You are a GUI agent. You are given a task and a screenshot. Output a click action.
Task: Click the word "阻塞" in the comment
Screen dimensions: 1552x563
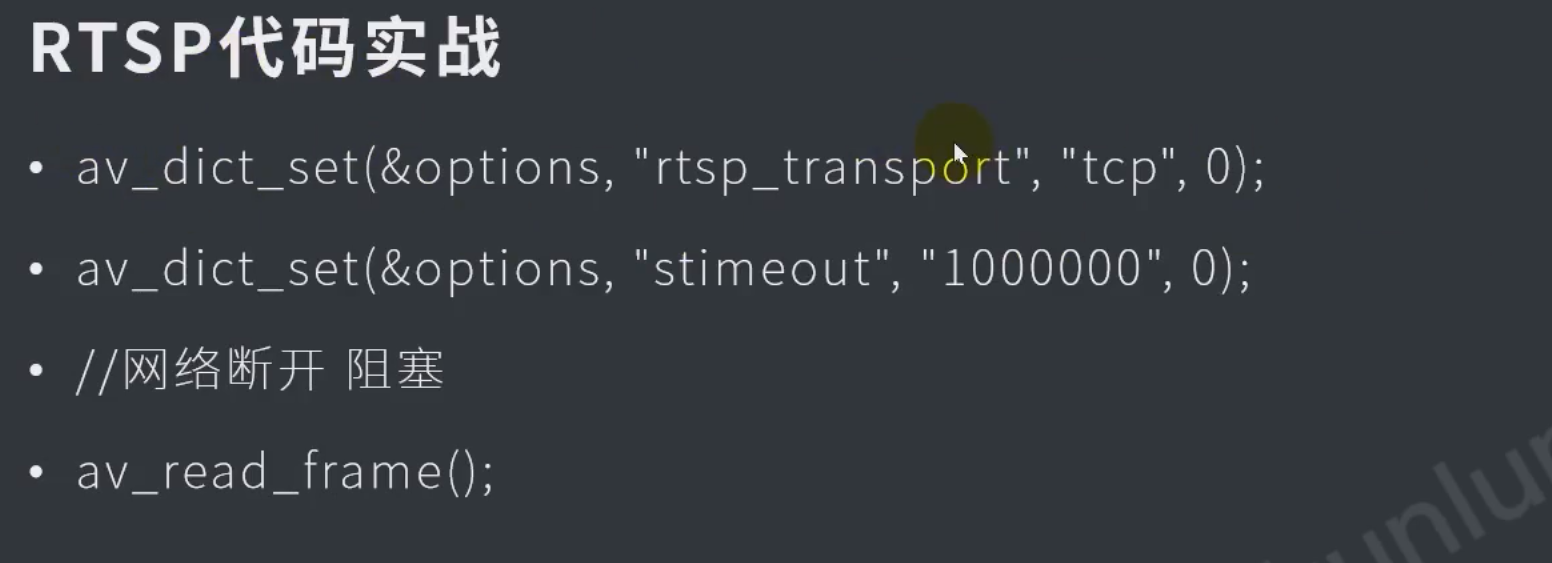(395, 373)
